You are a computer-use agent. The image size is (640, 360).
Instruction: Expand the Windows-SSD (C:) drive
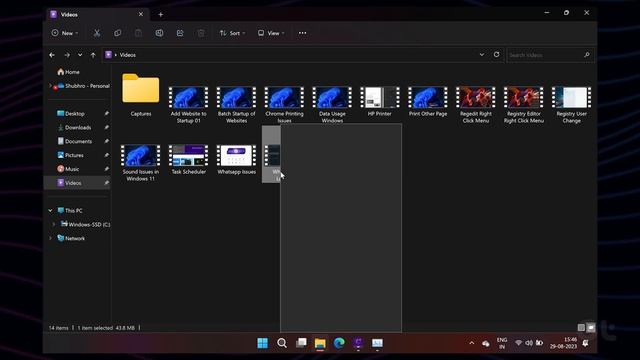pyautogui.click(x=53, y=224)
